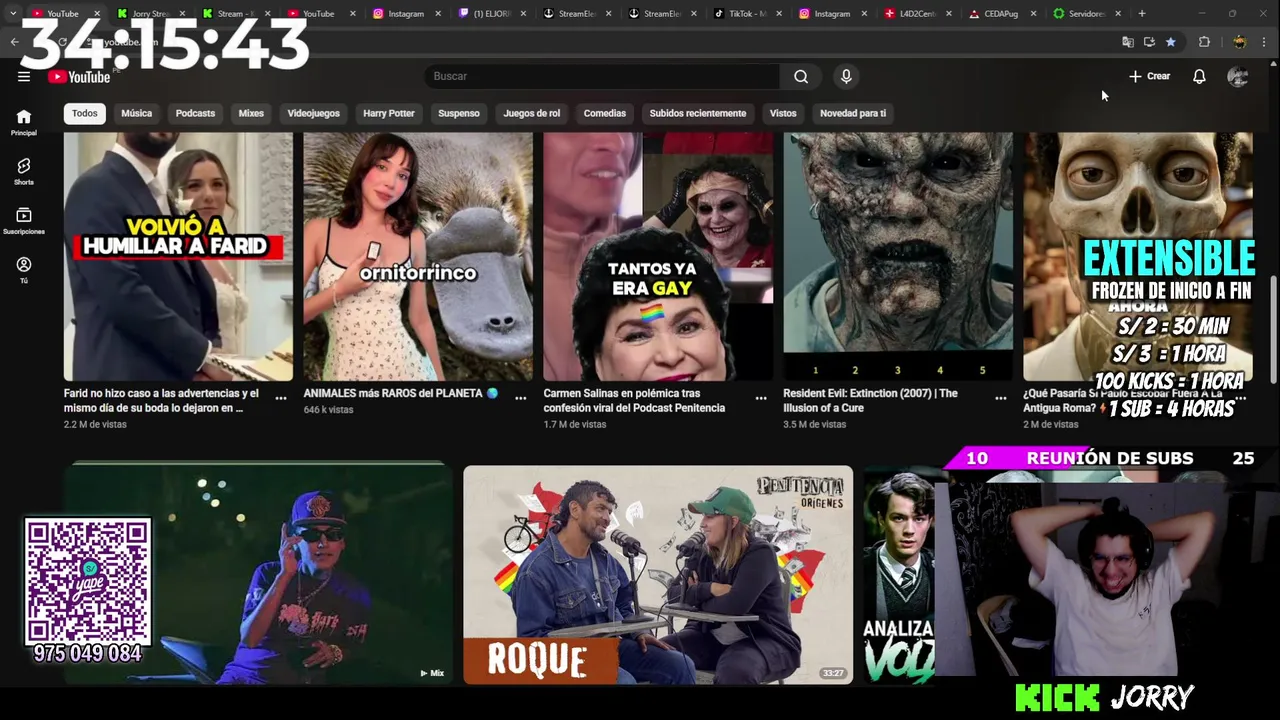The width and height of the screenshot is (1280, 720).
Task: Go to Principal in the sidebar
Action: pyautogui.click(x=24, y=122)
